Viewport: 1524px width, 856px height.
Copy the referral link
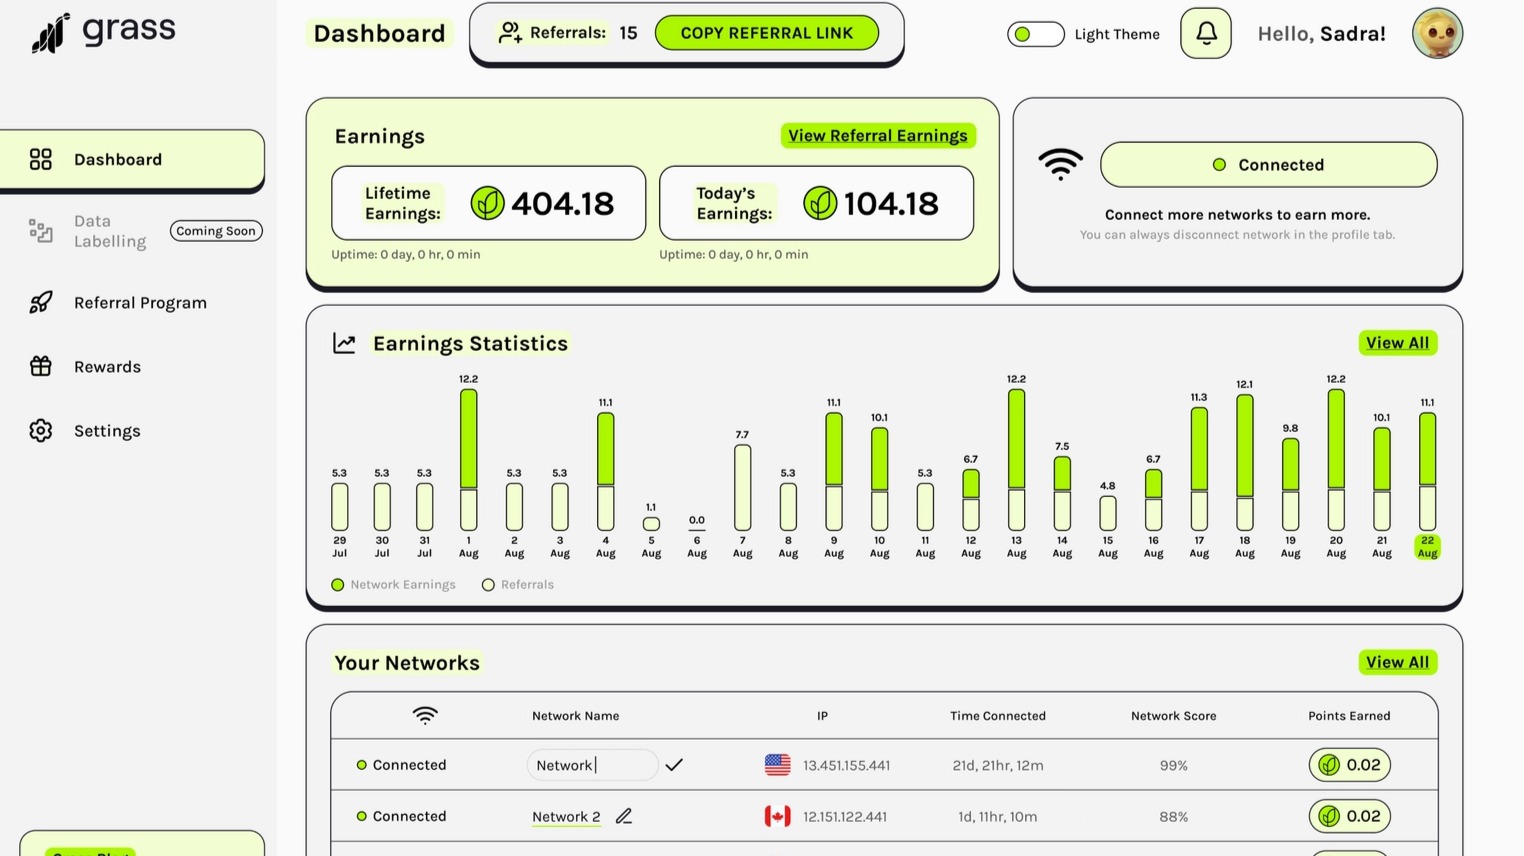click(x=767, y=33)
